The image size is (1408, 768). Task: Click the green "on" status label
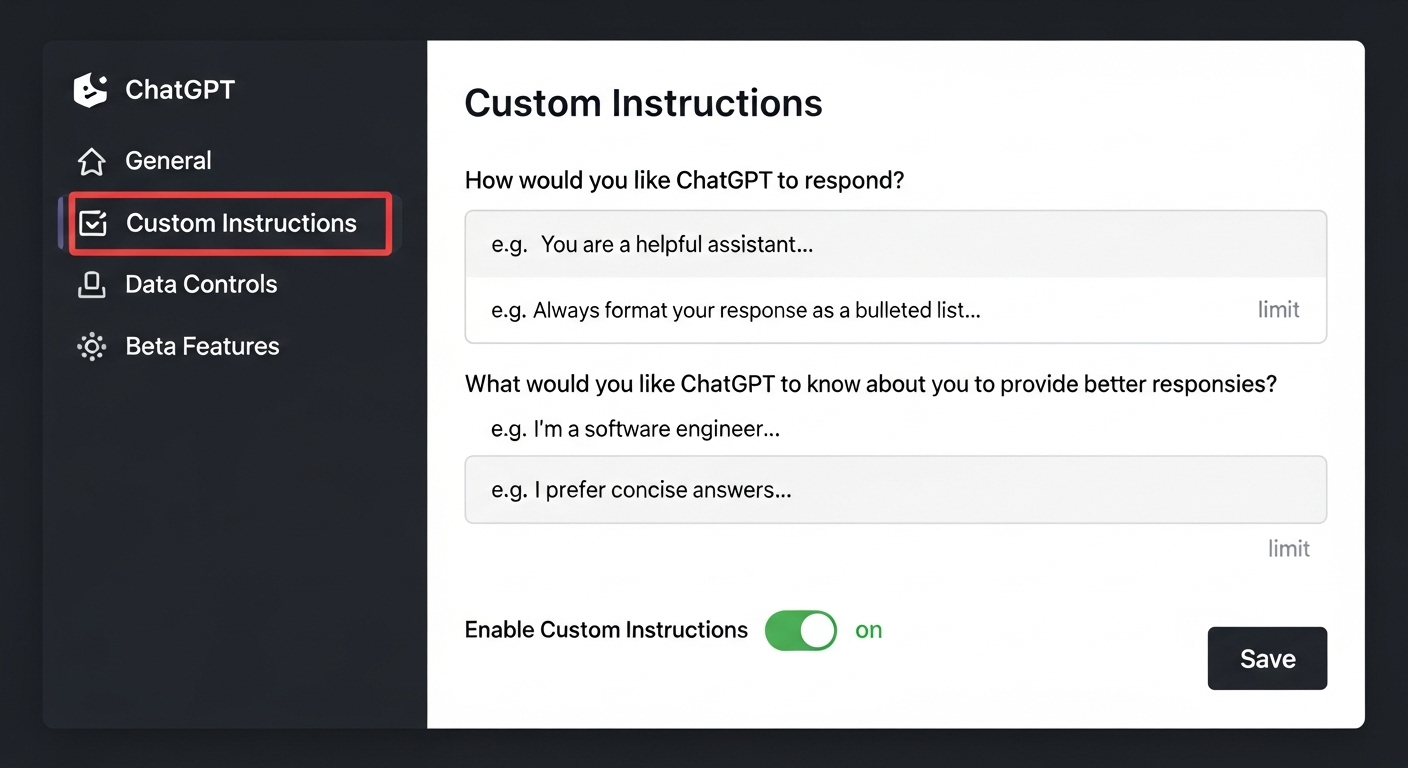[868, 630]
